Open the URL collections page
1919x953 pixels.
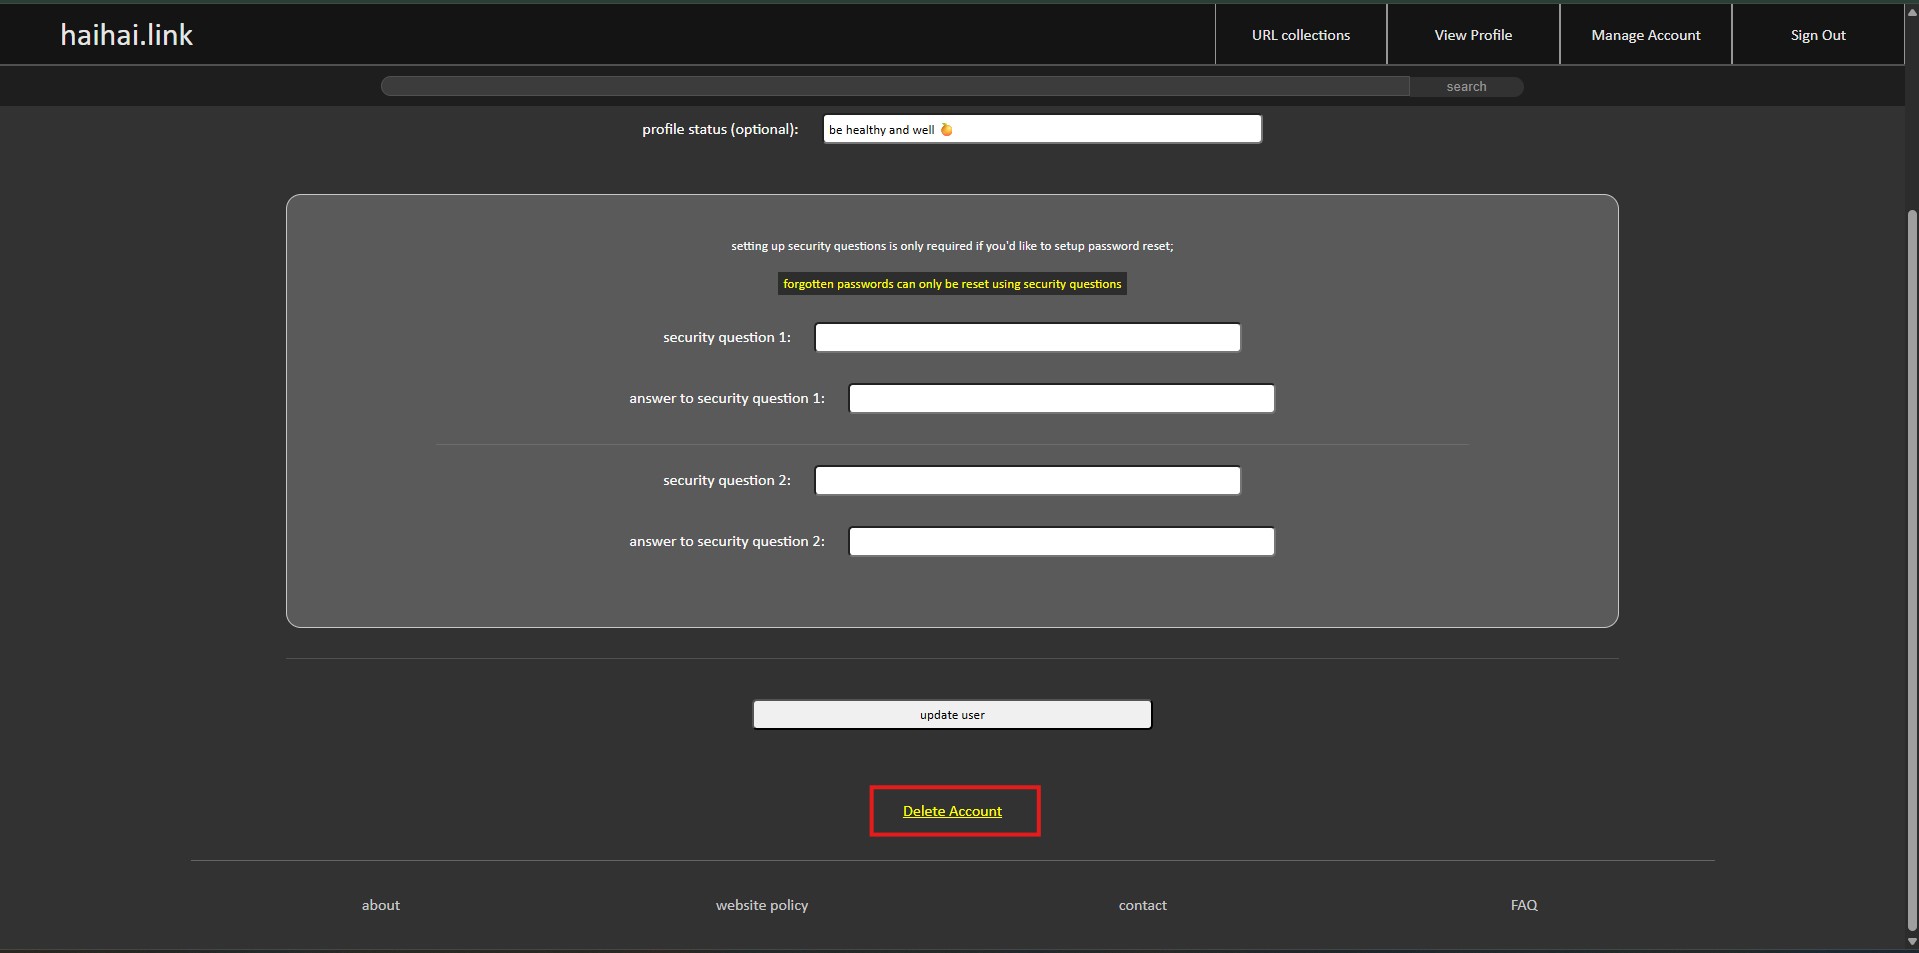(1300, 35)
